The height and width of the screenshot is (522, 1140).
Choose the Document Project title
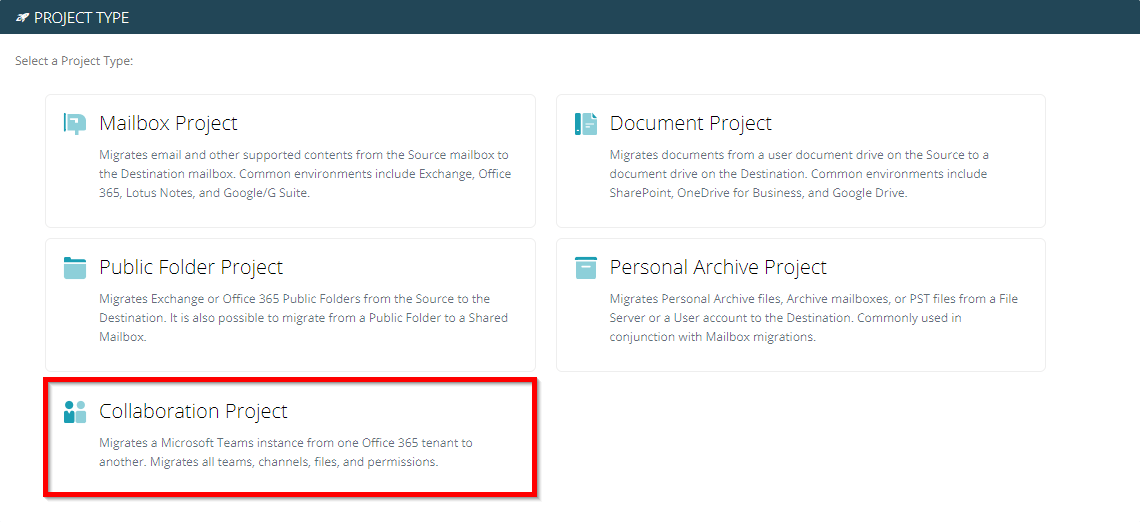690,124
